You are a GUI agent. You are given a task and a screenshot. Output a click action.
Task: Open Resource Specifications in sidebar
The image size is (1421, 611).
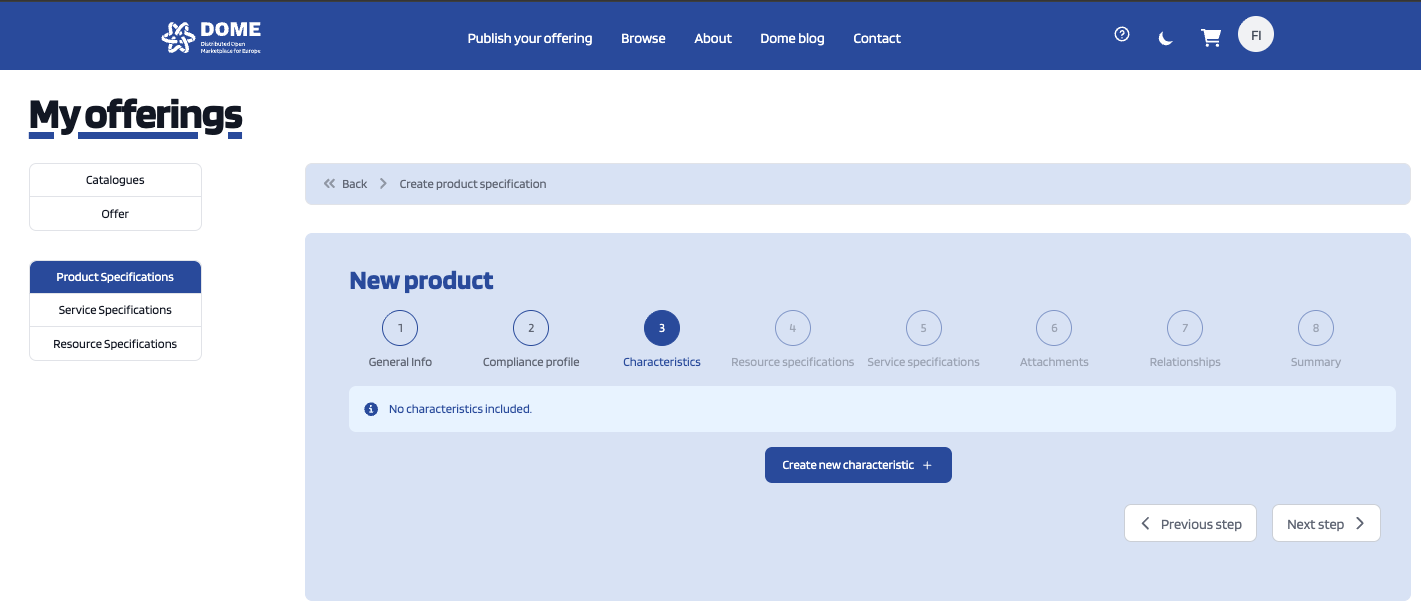click(115, 344)
